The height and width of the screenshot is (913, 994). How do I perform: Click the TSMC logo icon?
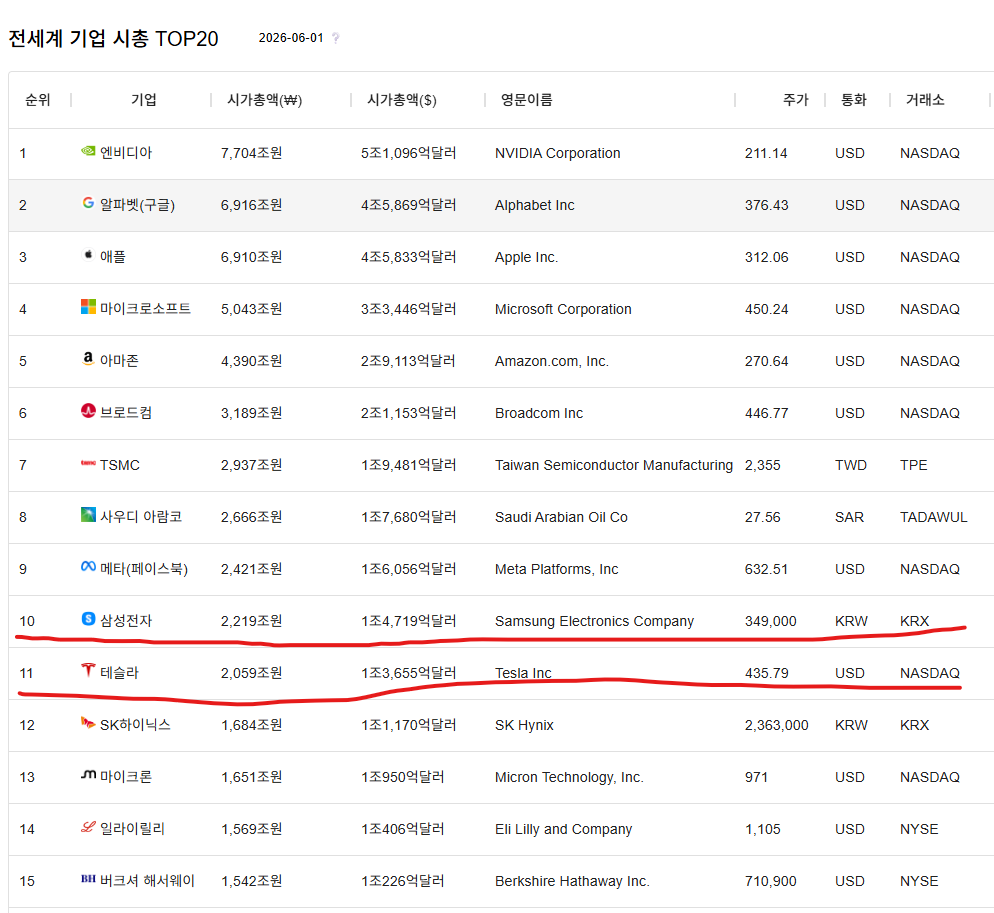(x=88, y=463)
